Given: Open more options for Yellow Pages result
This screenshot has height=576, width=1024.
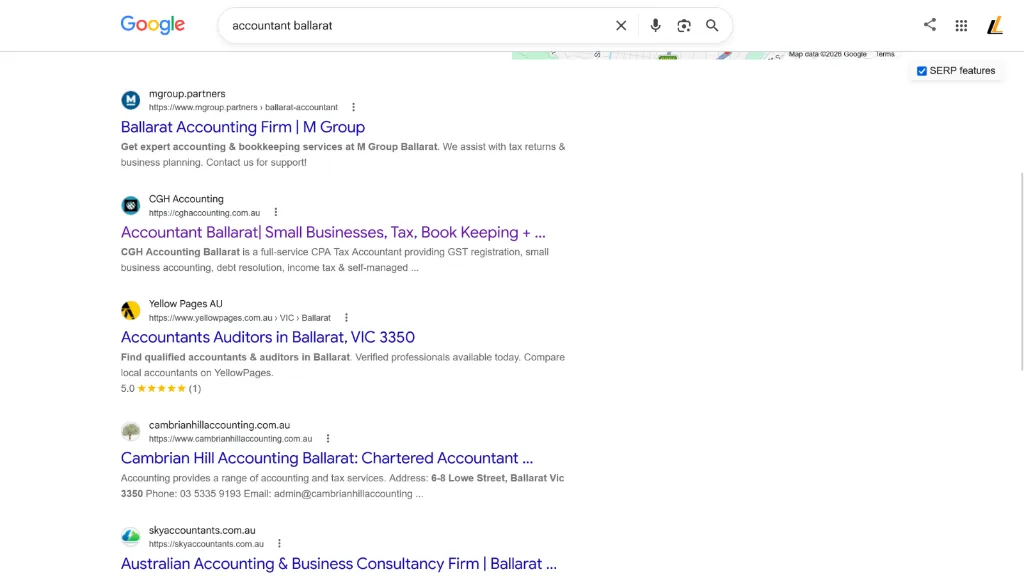Looking at the screenshot, I should tap(346, 317).
